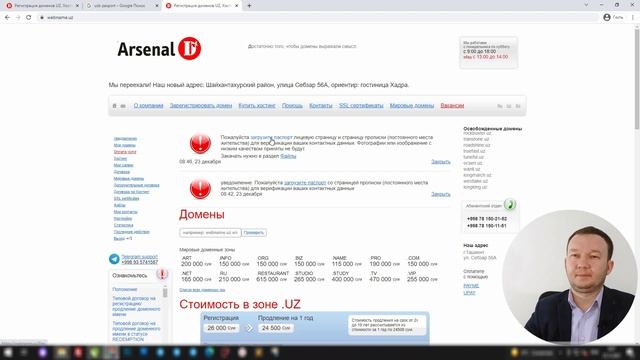Open the Зарегистрировать домен menu link

(201, 106)
